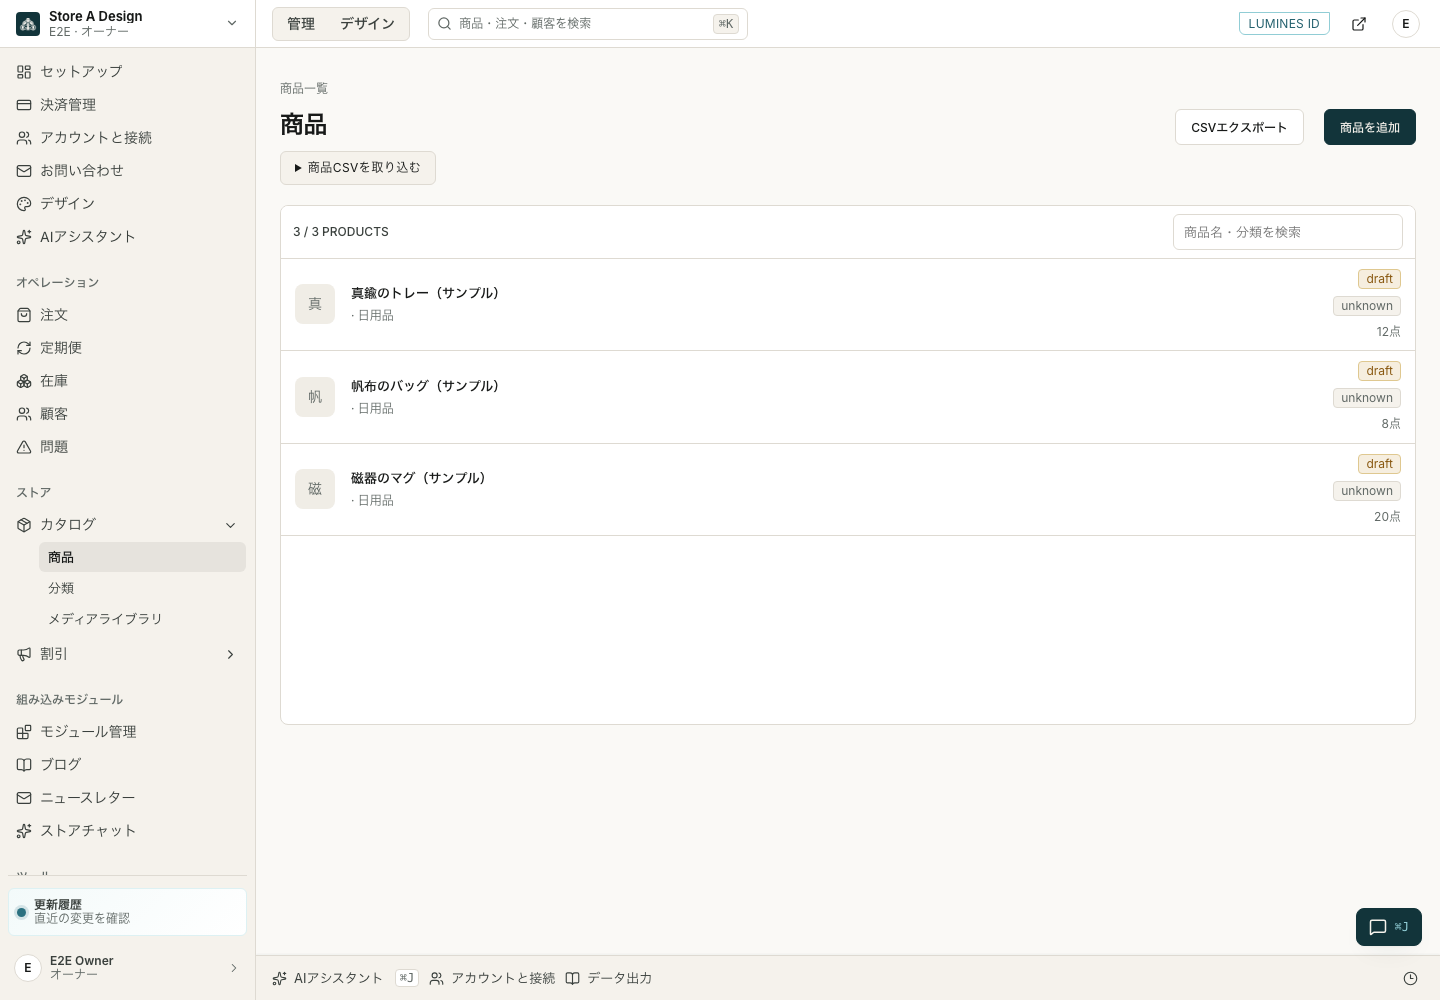Click the 20点 stock count
The image size is (1440, 1000).
click(x=1387, y=517)
